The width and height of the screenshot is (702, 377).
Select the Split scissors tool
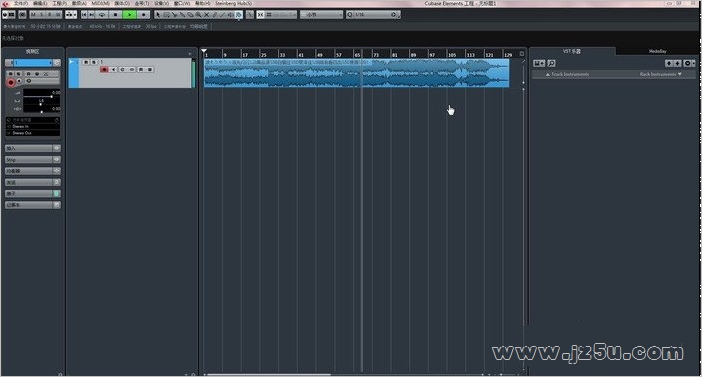[x=175, y=14]
